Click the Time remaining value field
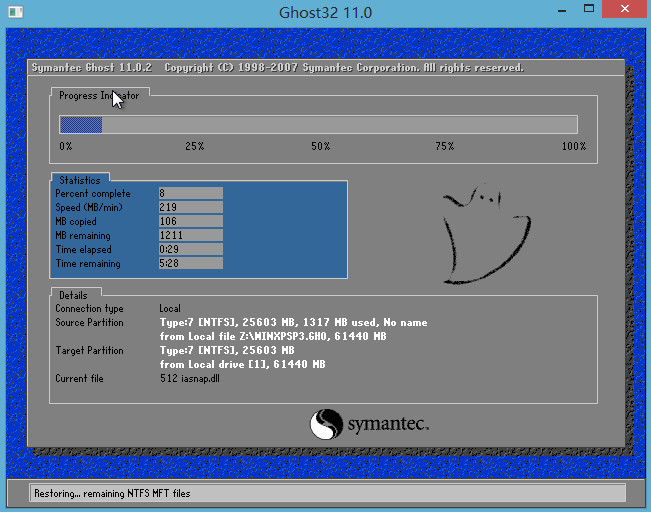Screen dimensions: 651x512 click(x=190, y=264)
